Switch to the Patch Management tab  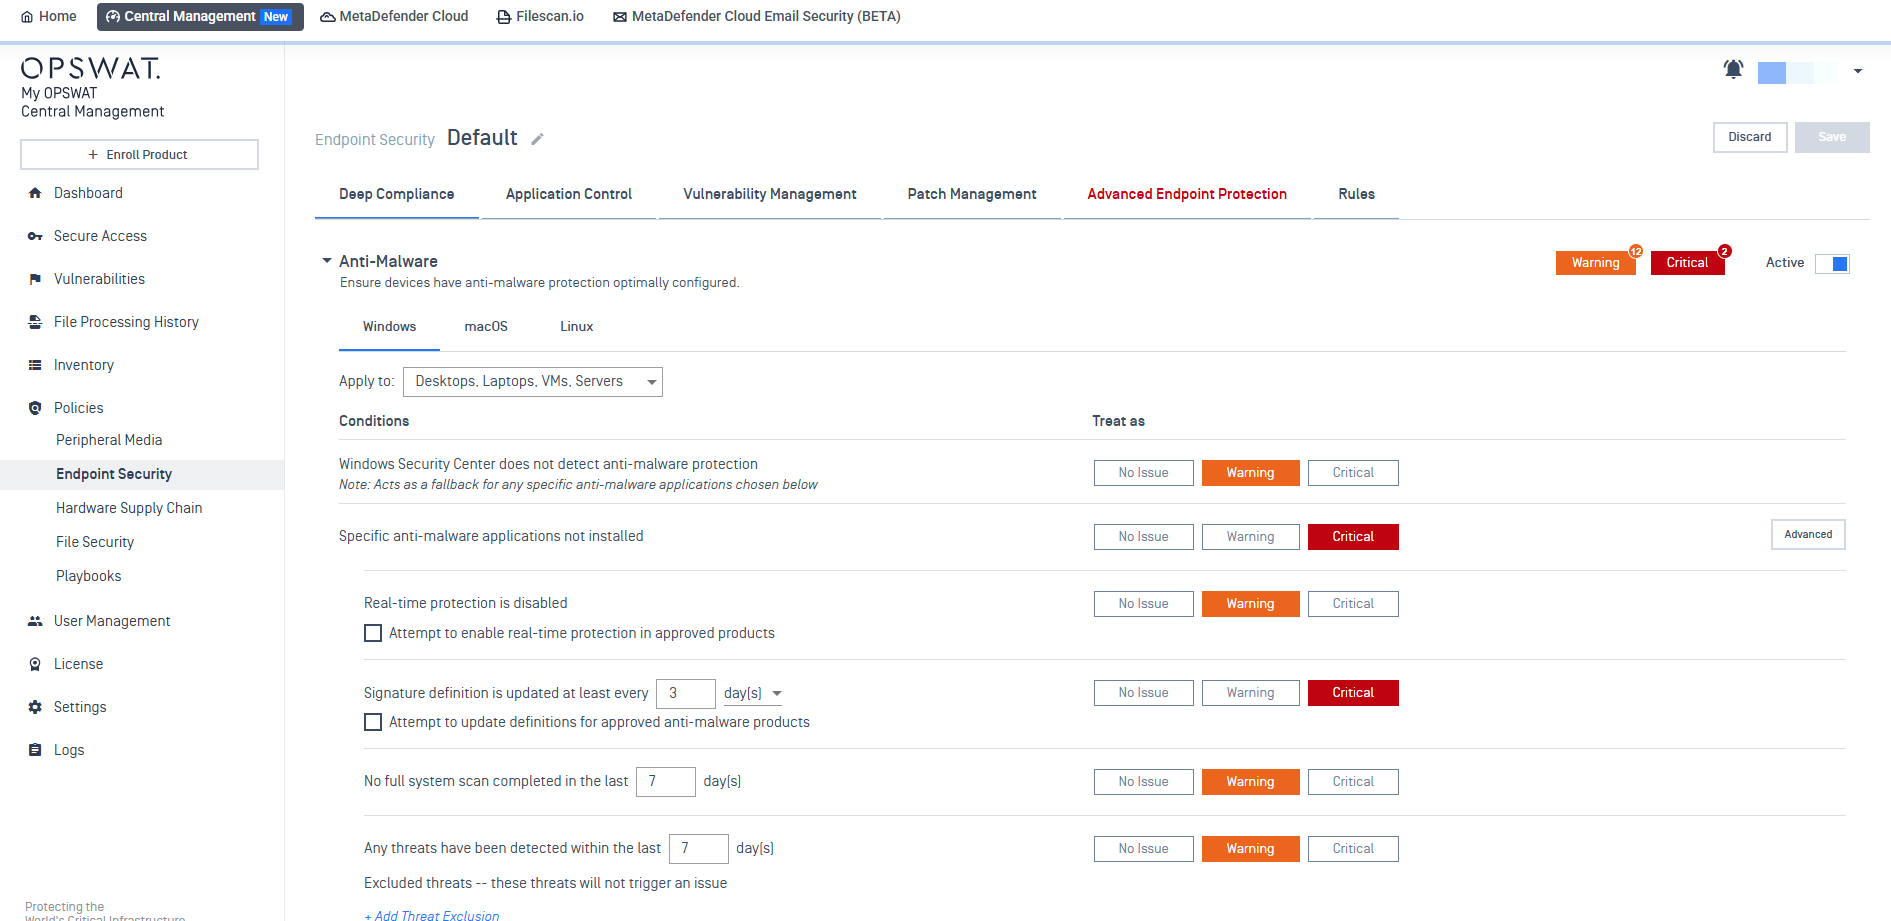[971, 194]
